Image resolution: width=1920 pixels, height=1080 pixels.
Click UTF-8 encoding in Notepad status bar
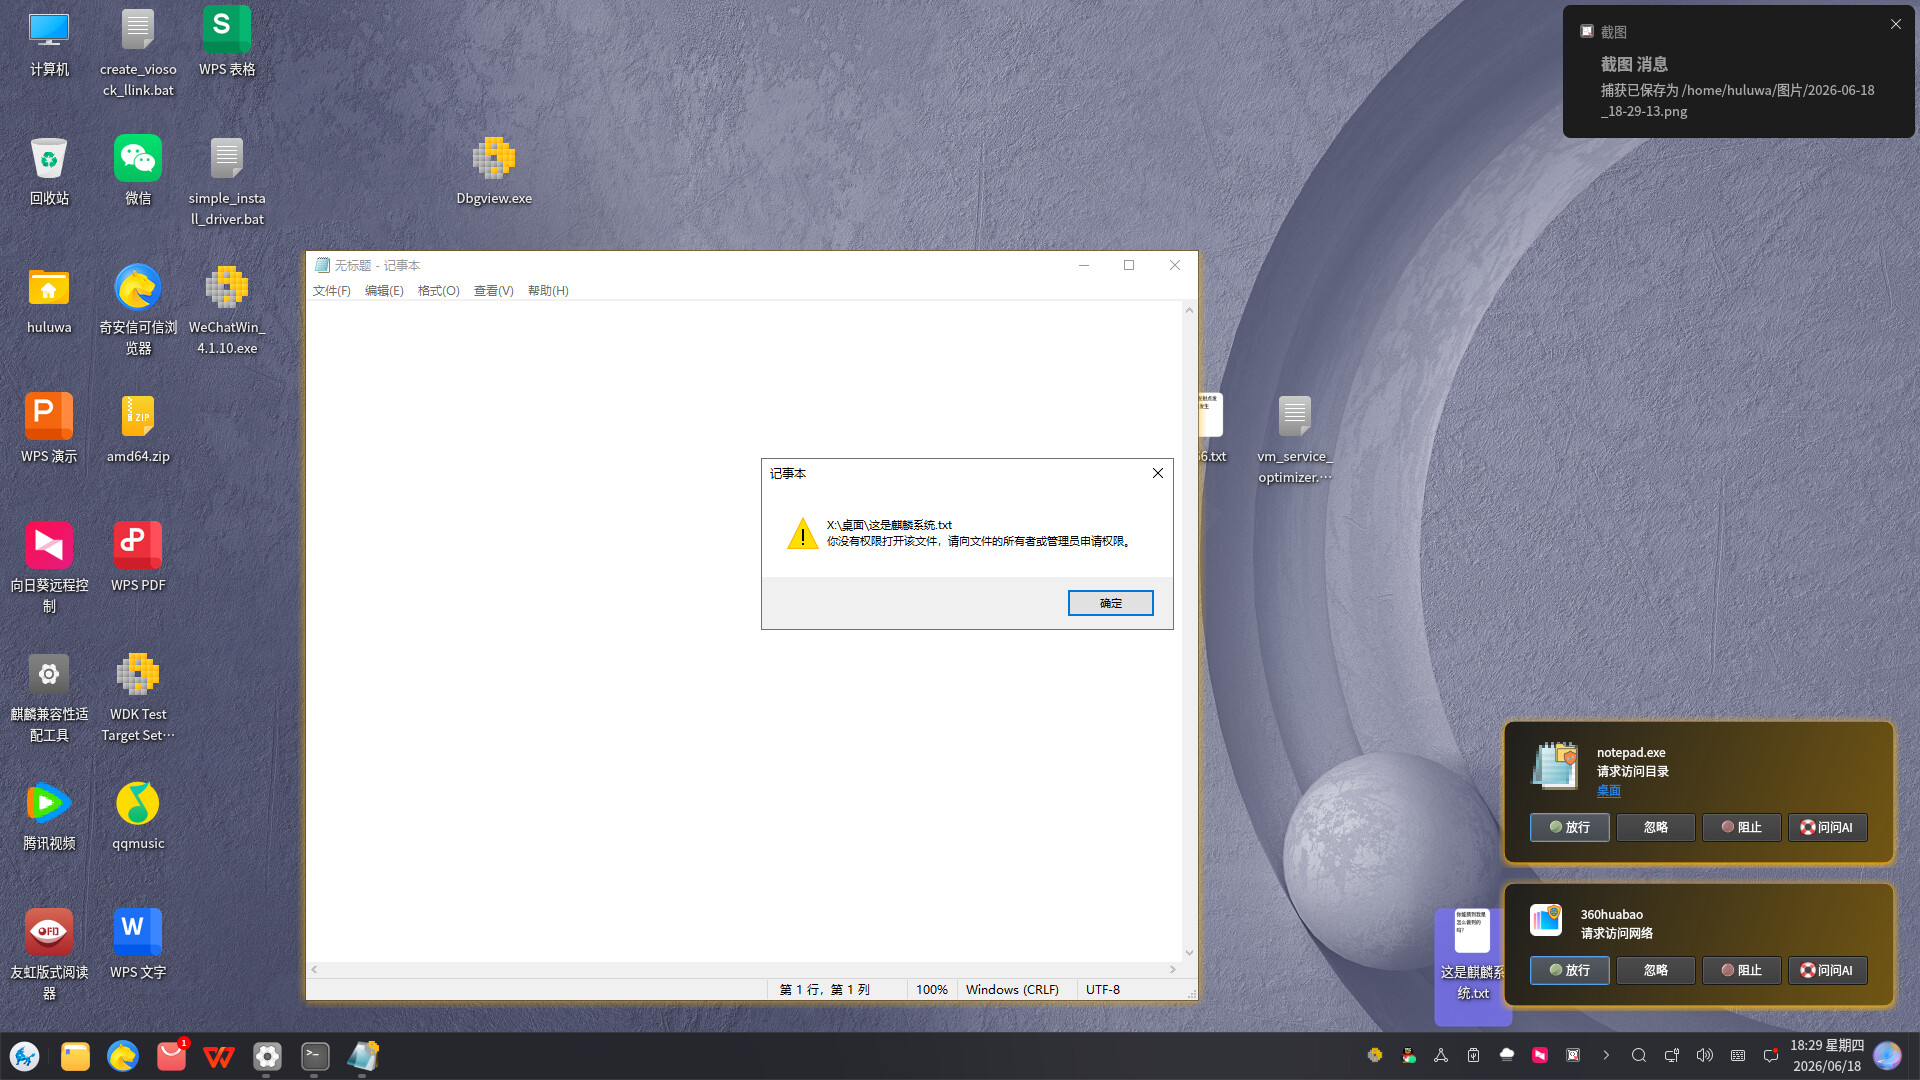click(1103, 990)
